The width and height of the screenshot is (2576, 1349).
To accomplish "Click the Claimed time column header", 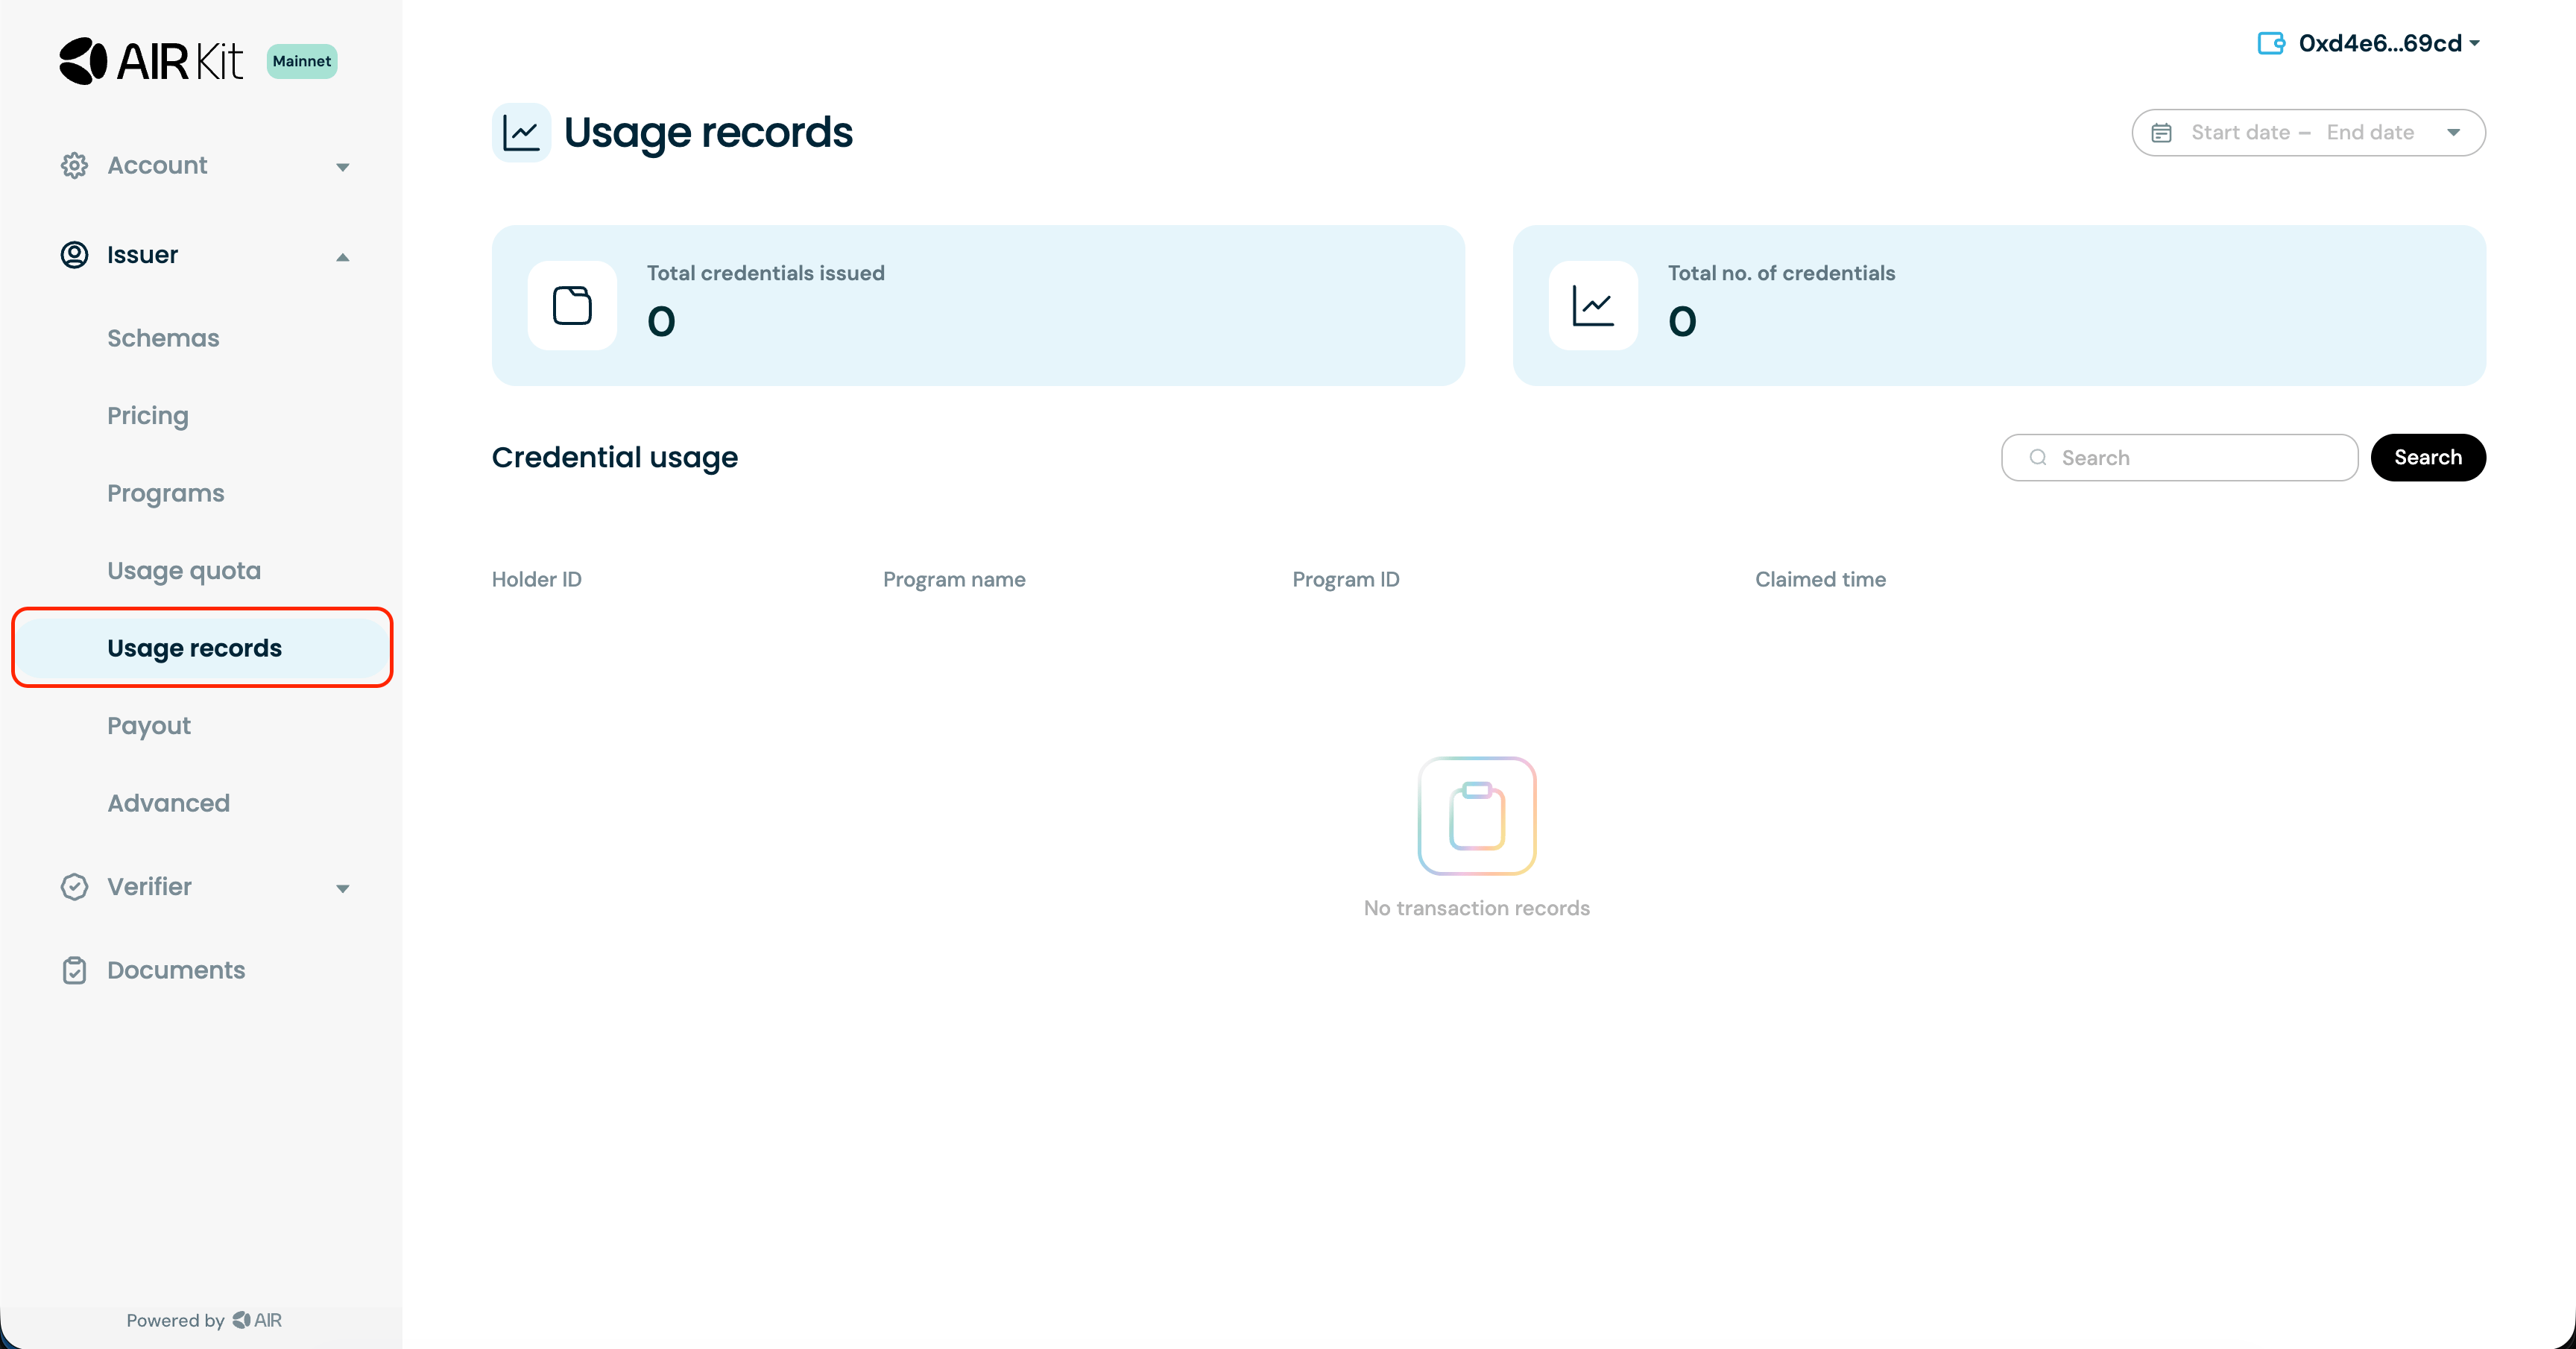I will tap(1821, 579).
